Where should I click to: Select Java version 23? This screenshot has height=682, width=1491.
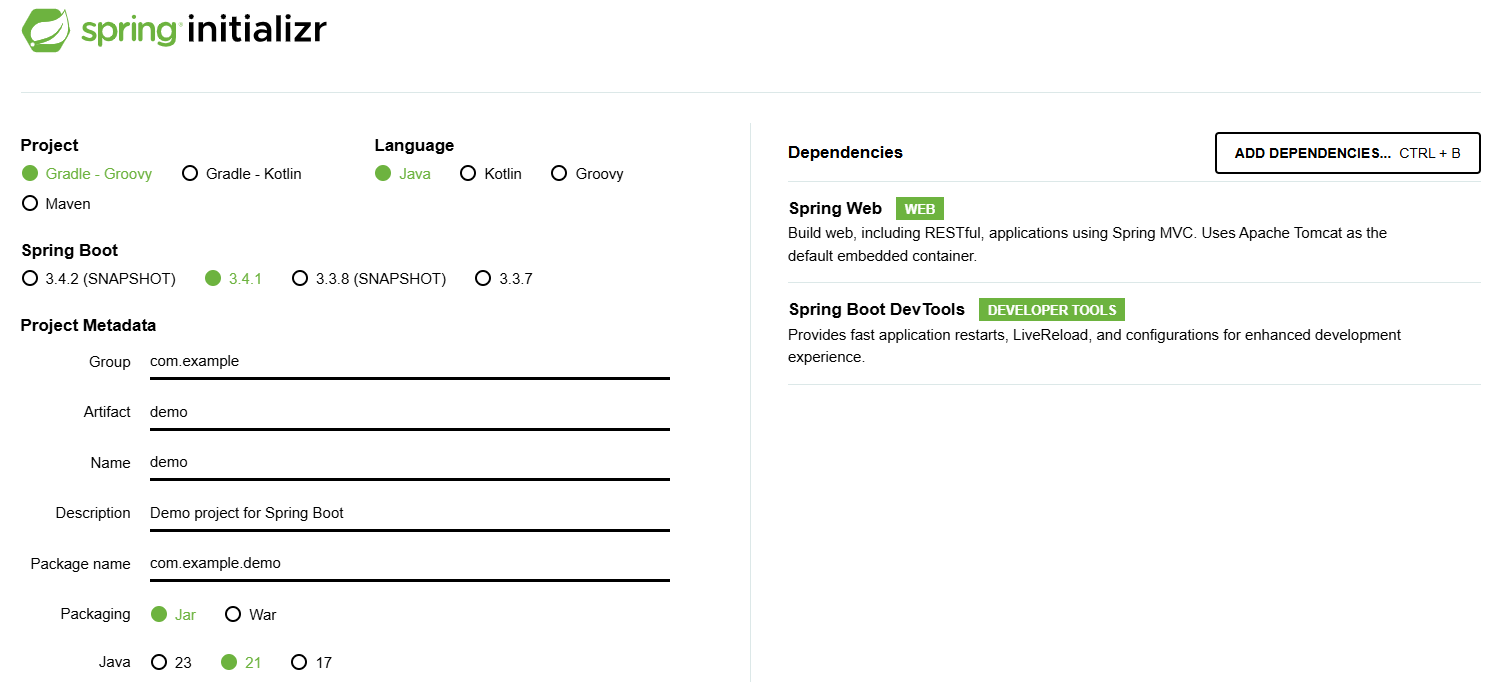pyautogui.click(x=171, y=663)
